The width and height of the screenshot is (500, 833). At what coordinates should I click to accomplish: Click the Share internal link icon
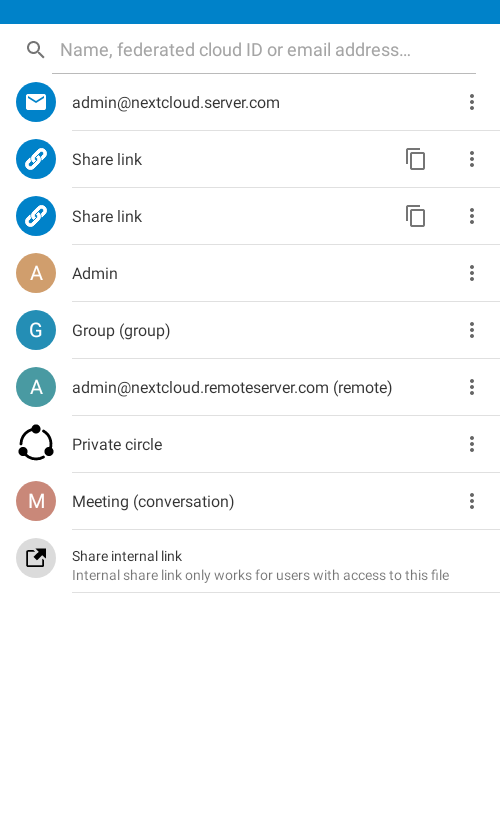coord(36,558)
